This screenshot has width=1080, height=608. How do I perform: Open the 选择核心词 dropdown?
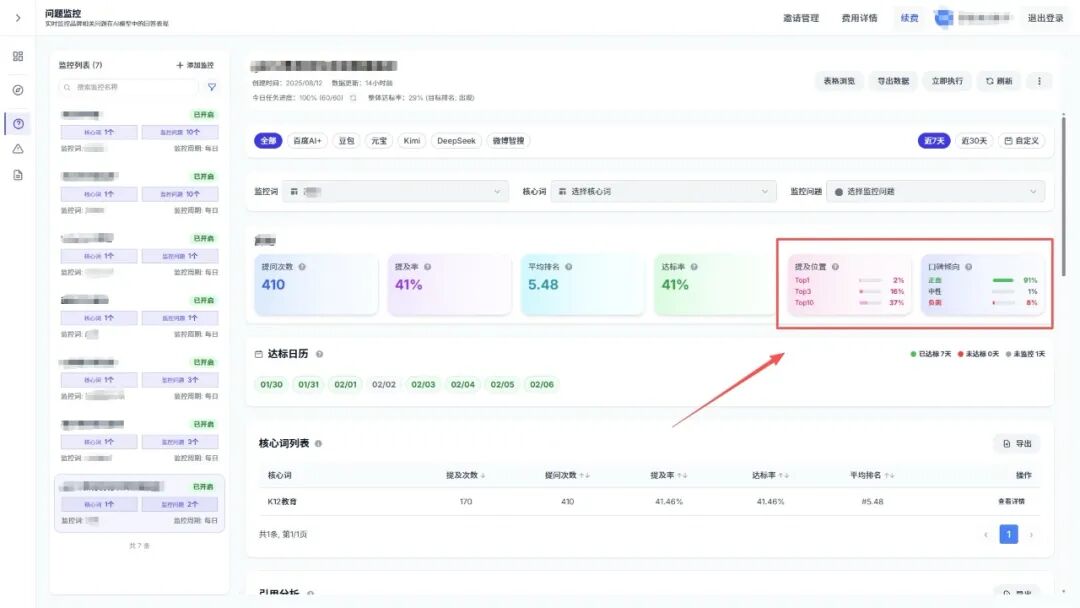pyautogui.click(x=663, y=191)
